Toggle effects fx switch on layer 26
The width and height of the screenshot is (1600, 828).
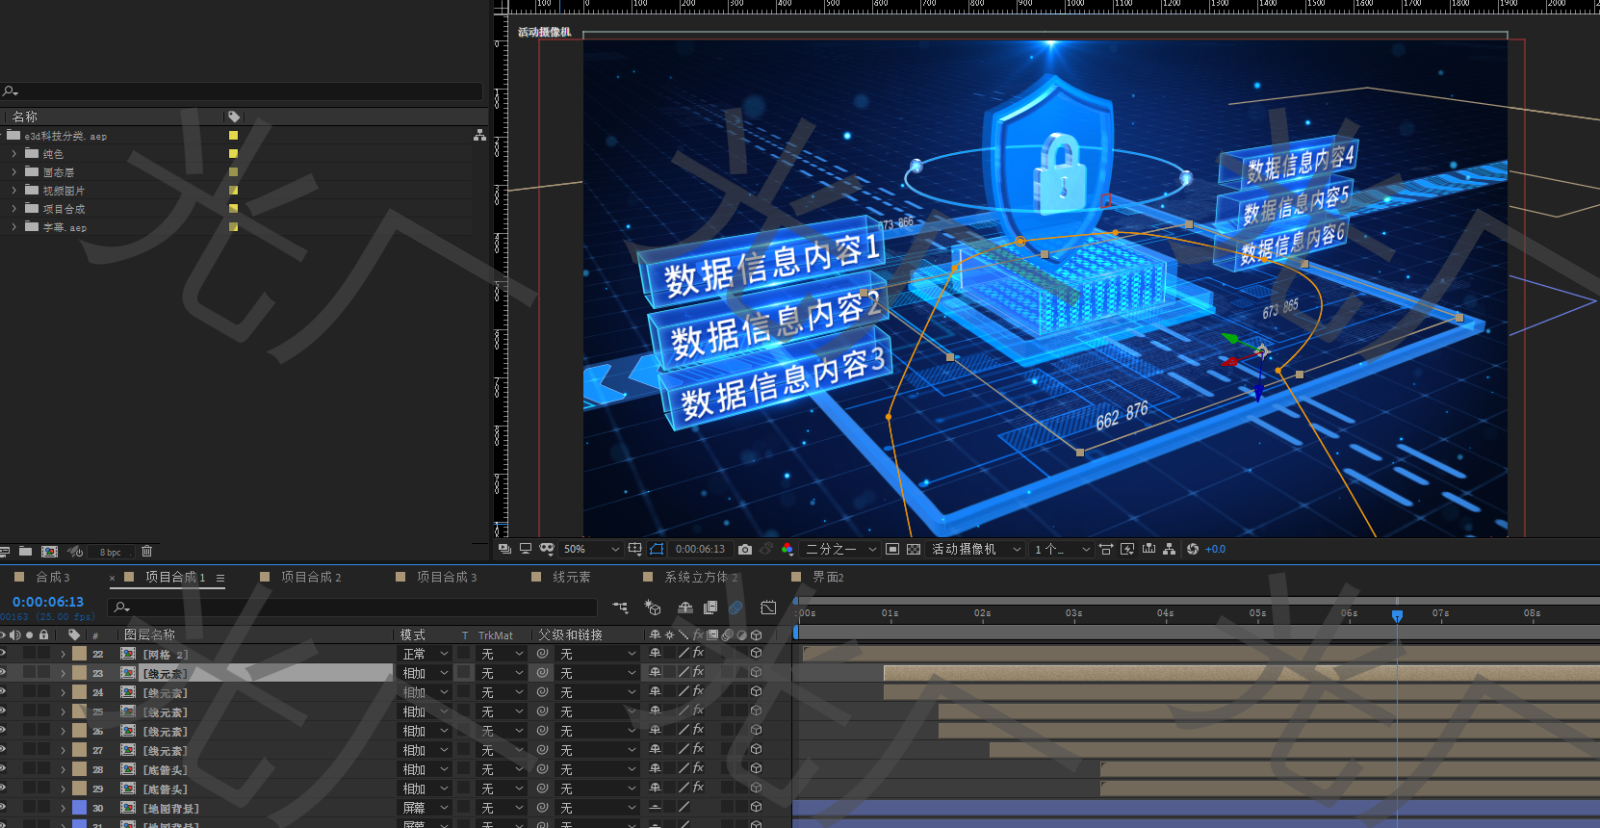698,730
